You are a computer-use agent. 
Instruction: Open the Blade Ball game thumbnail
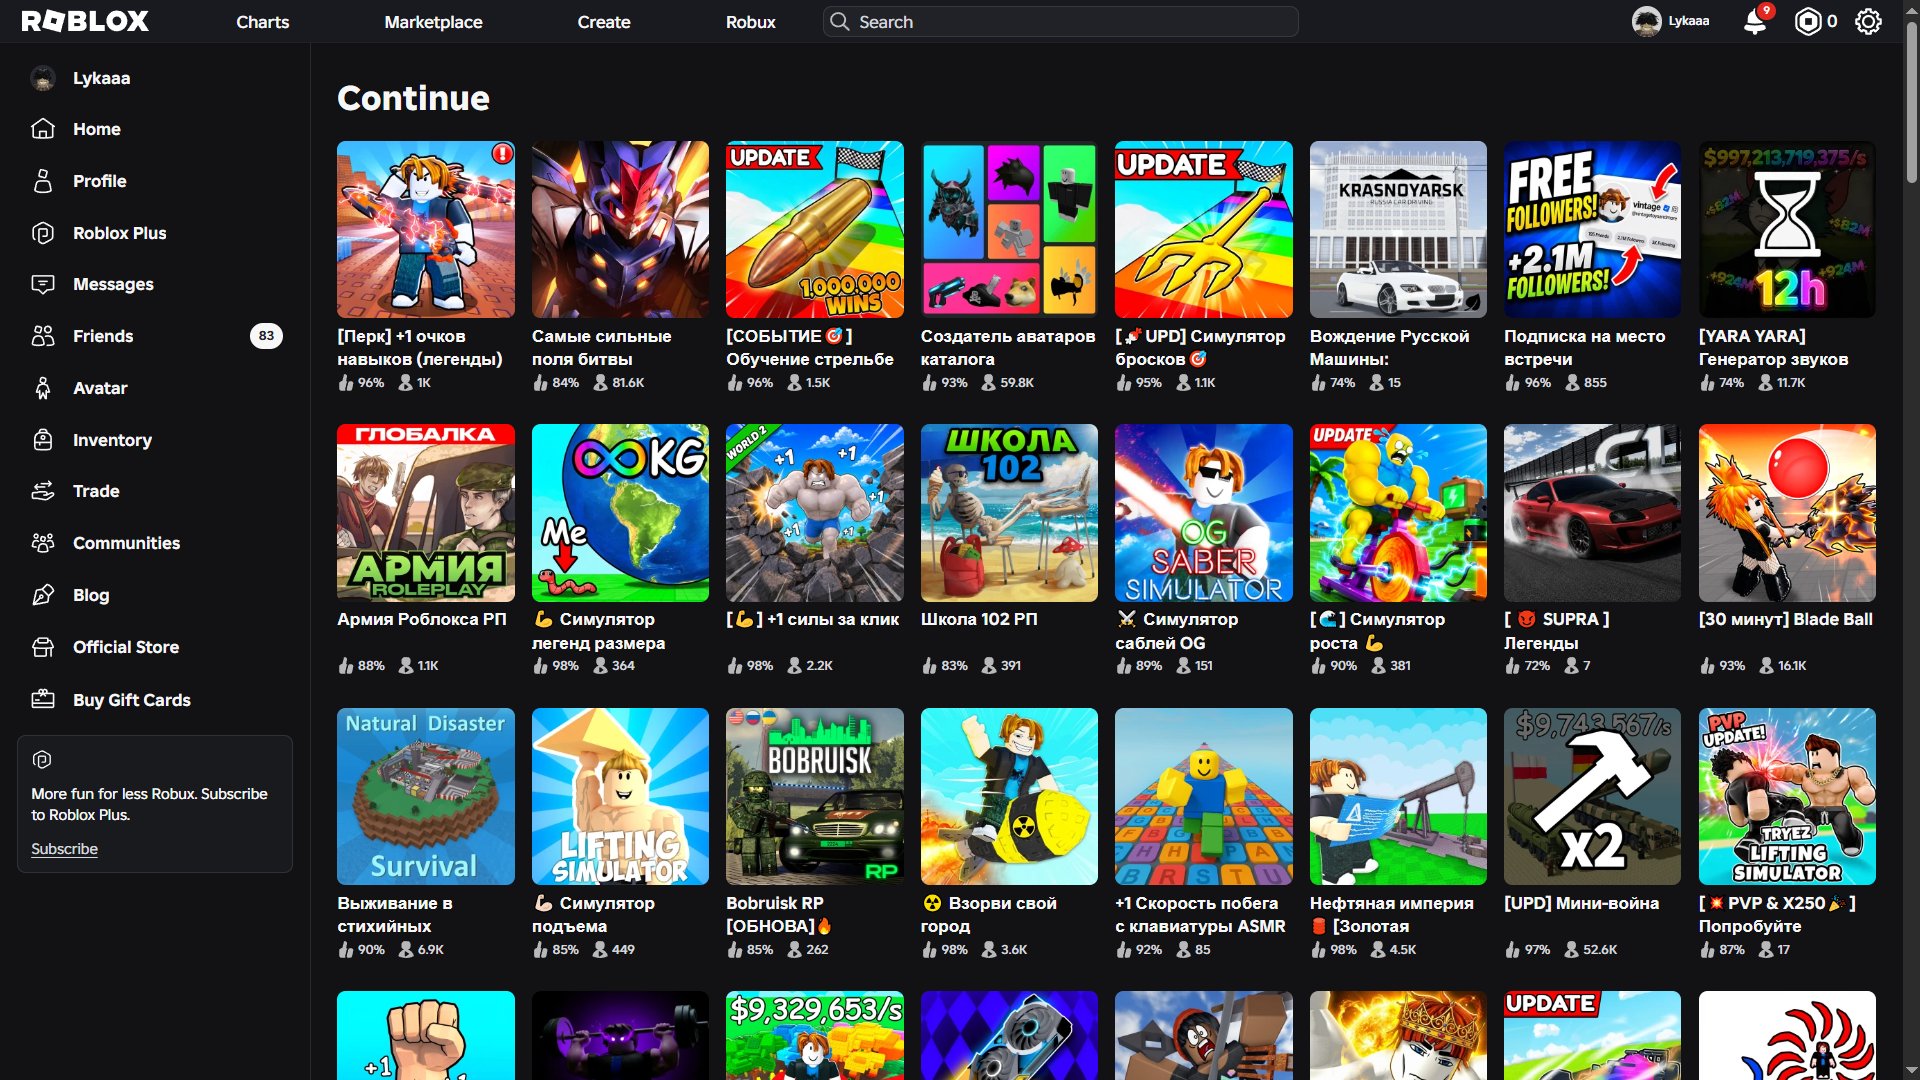pos(1787,513)
